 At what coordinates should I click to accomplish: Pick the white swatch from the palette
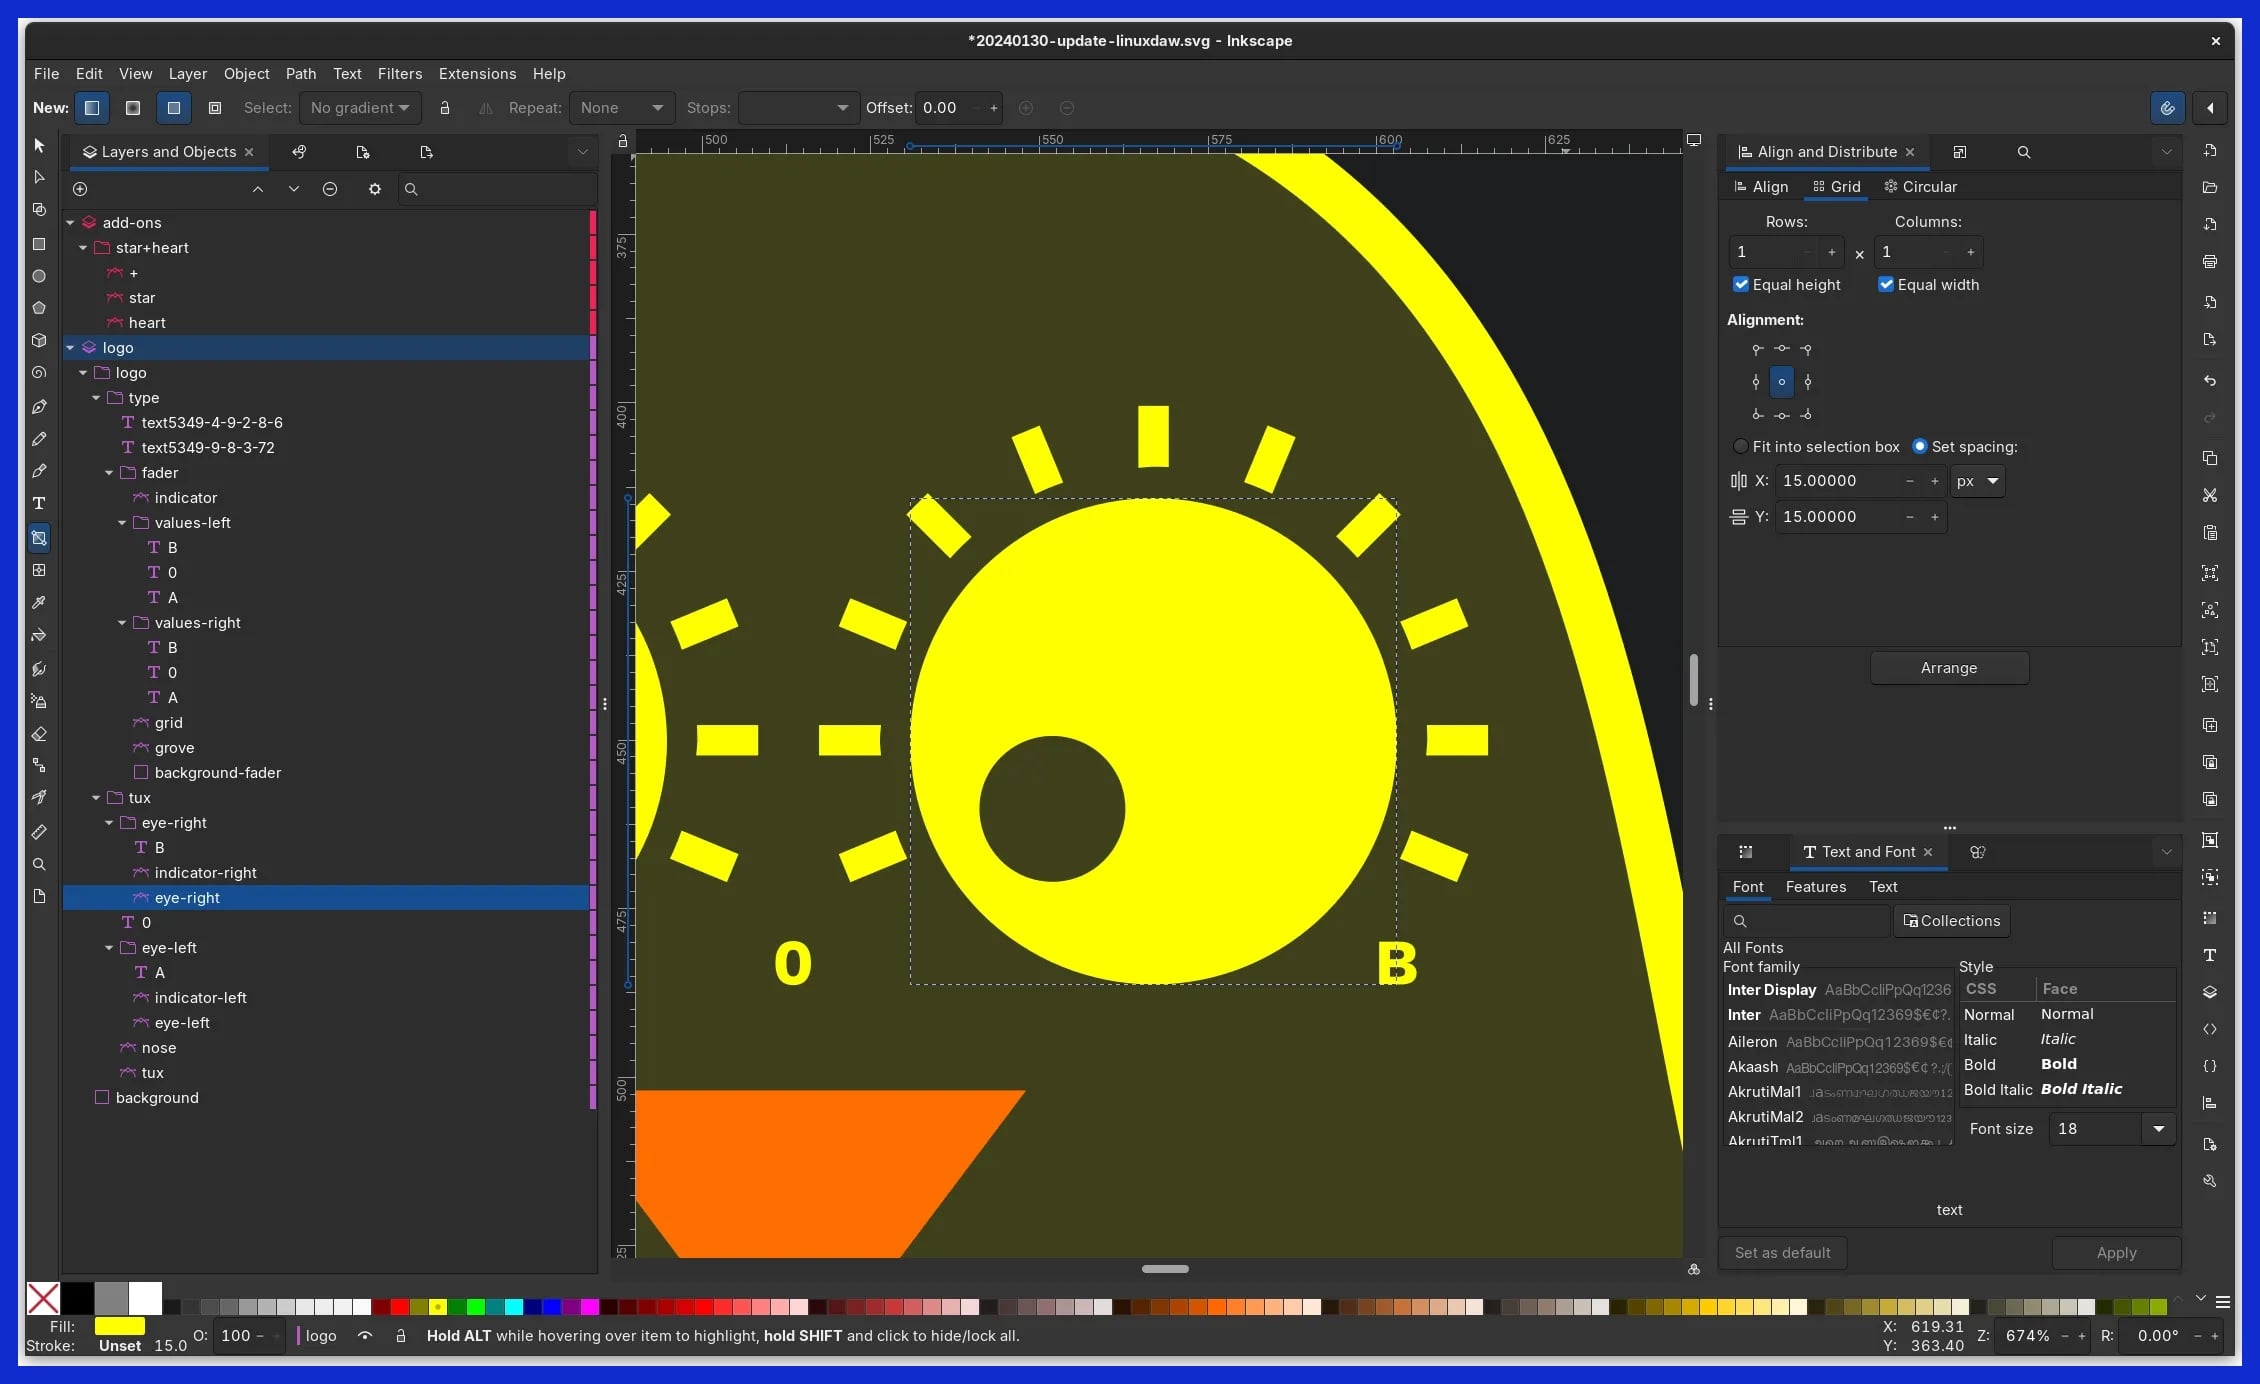pos(145,1297)
